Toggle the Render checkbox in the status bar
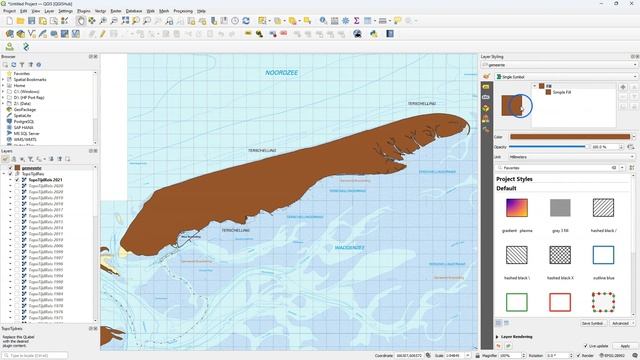The height and width of the screenshot is (360, 640). point(579,356)
